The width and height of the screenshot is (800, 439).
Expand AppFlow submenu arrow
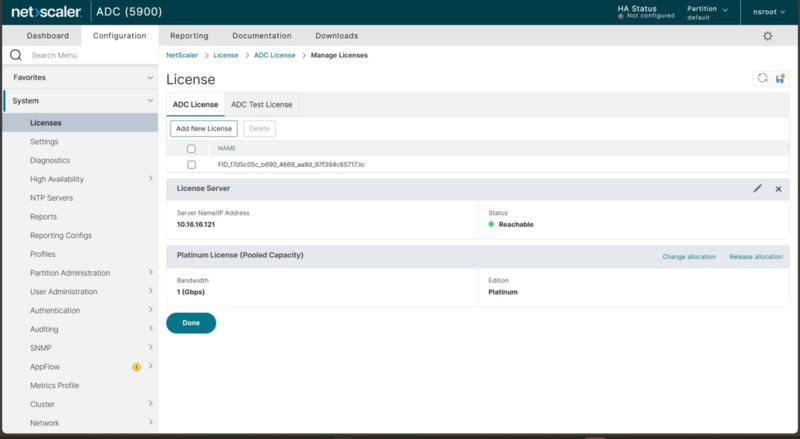pyautogui.click(x=151, y=366)
